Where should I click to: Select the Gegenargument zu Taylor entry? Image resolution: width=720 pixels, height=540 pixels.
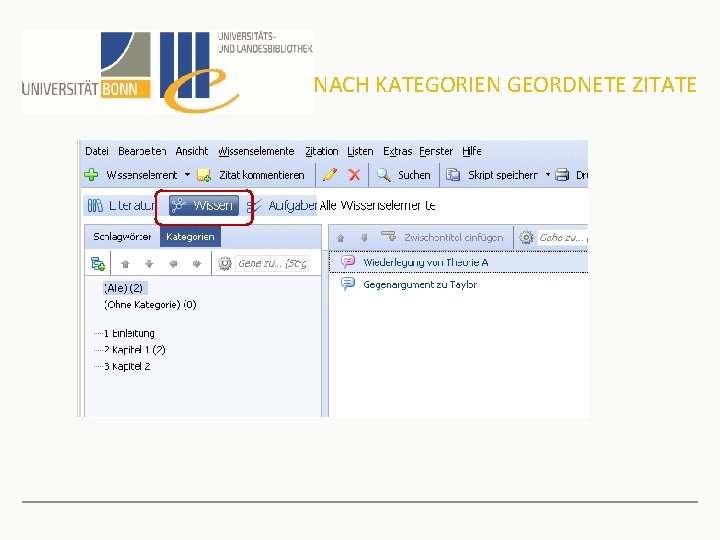420,285
